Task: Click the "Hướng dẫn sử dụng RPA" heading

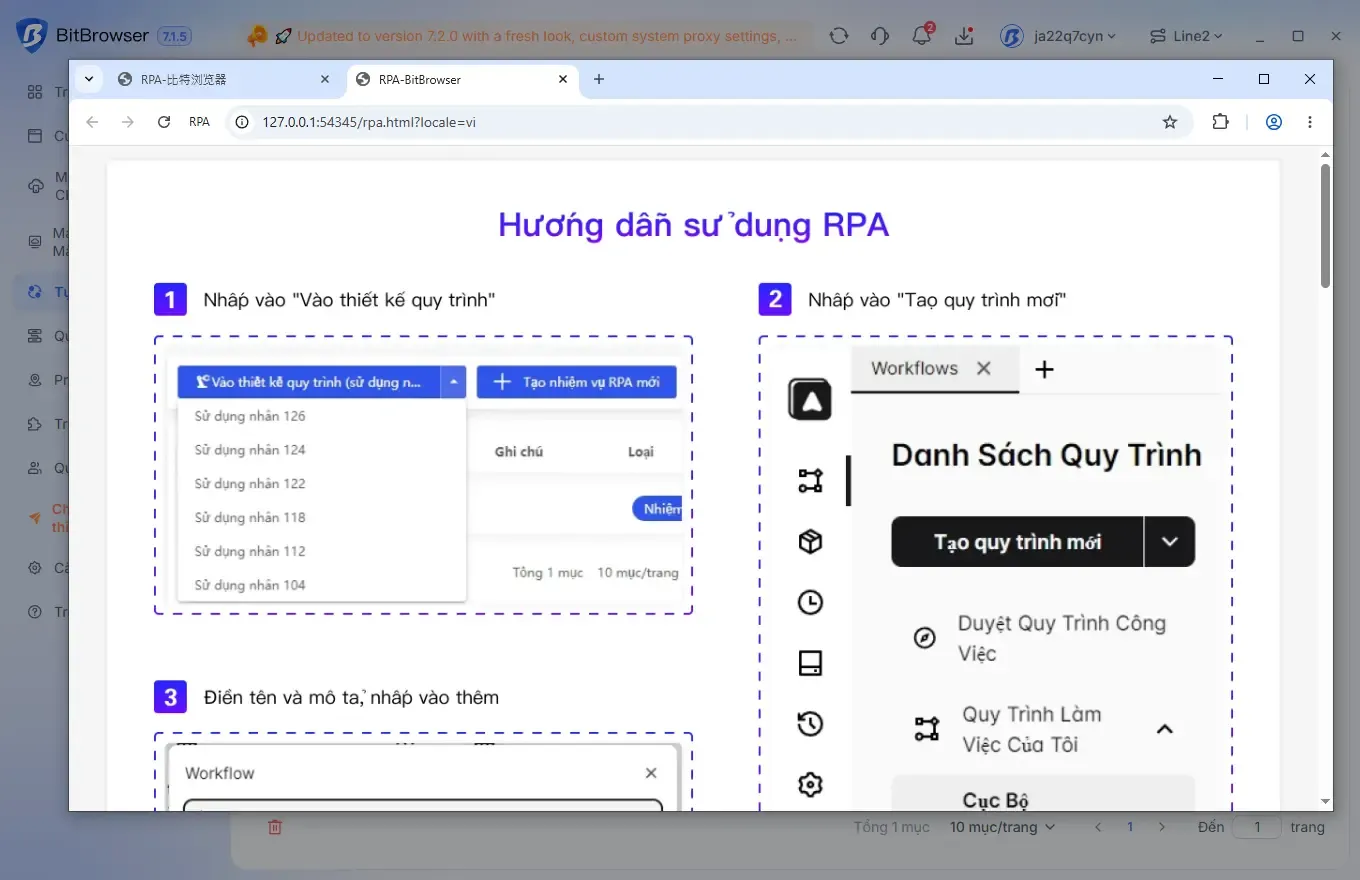Action: tap(693, 224)
